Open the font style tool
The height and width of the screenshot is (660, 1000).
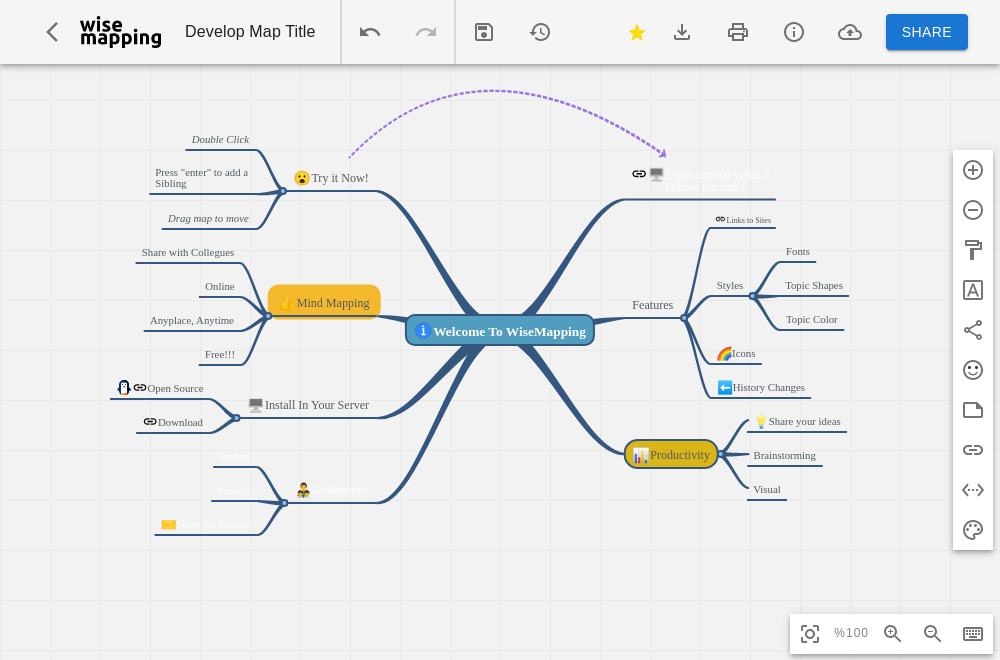pos(973,290)
